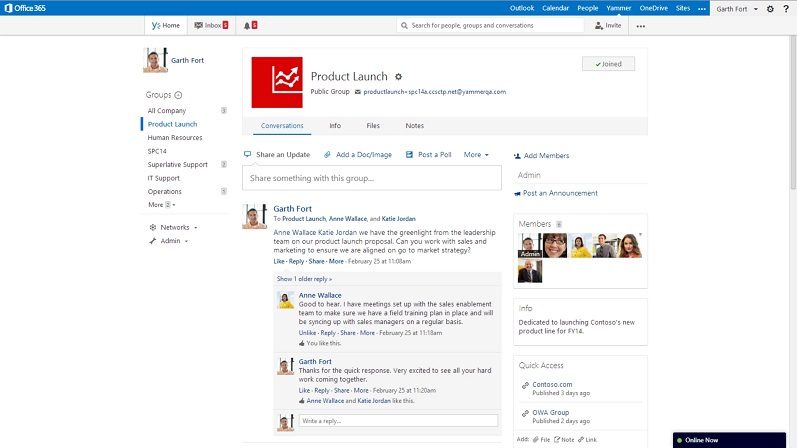Like Garth Fort's reply about quick response
This screenshot has height=448, width=797.
click(x=304, y=391)
